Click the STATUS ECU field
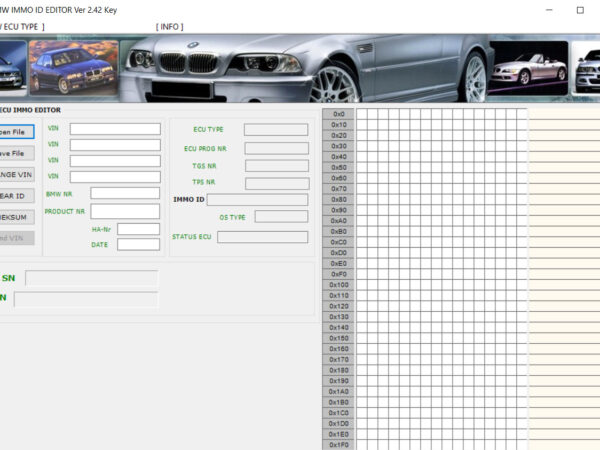This screenshot has width=600, height=450. coord(262,237)
